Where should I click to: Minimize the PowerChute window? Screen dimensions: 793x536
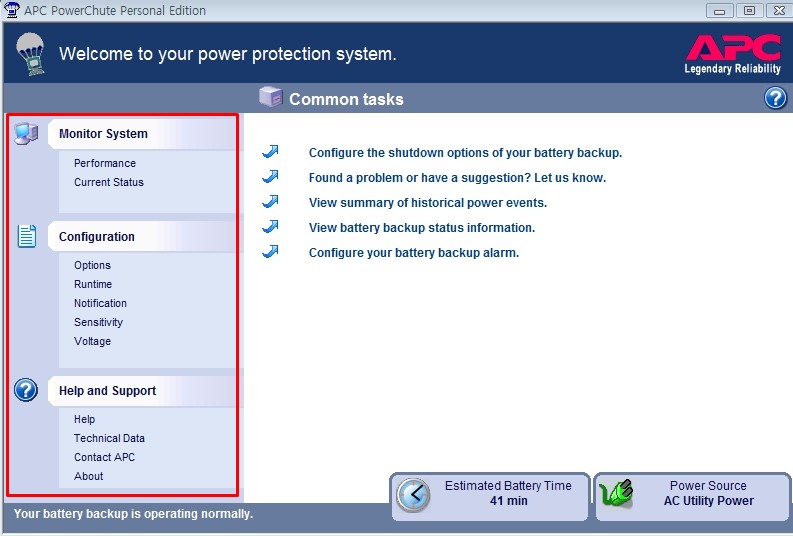[720, 10]
